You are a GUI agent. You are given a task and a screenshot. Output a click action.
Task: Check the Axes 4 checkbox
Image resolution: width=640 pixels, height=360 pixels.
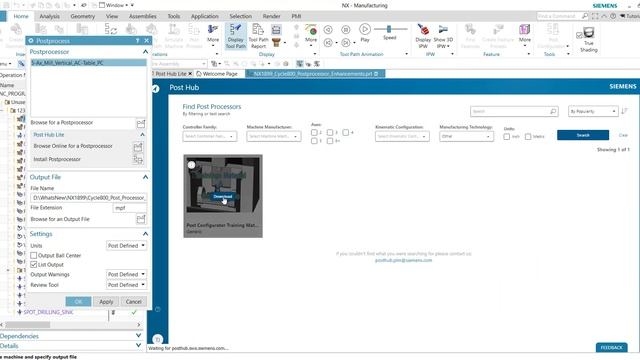(x=346, y=133)
